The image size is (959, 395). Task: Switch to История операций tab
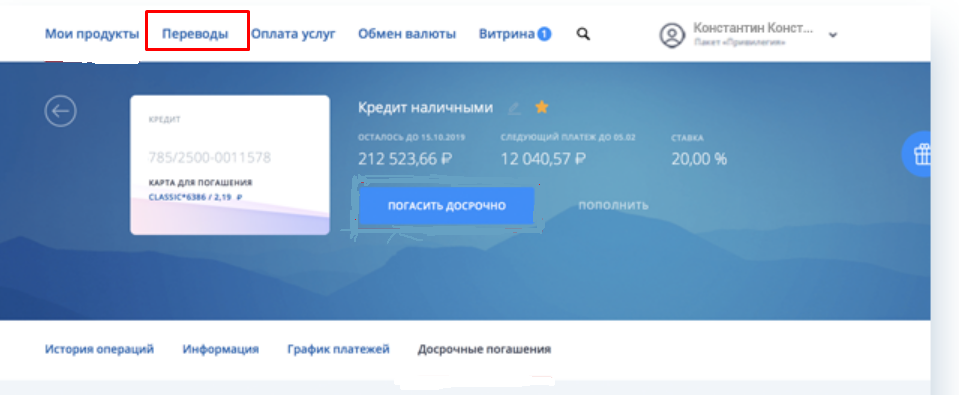pyautogui.click(x=99, y=350)
